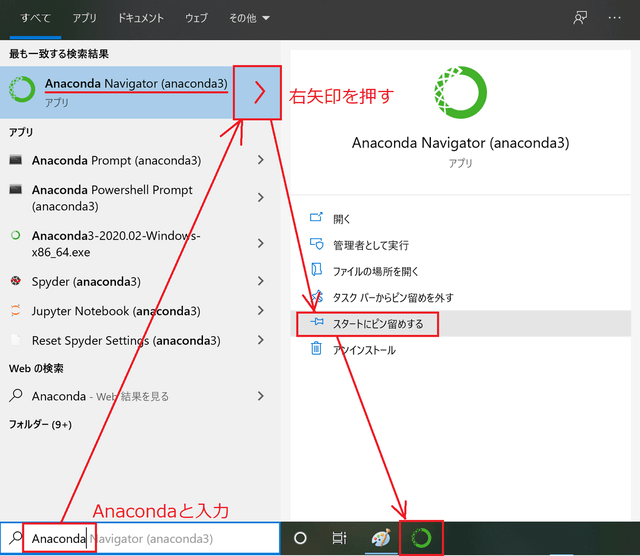
Task: Open the フォルダー (9+) category
Action: click(40, 425)
